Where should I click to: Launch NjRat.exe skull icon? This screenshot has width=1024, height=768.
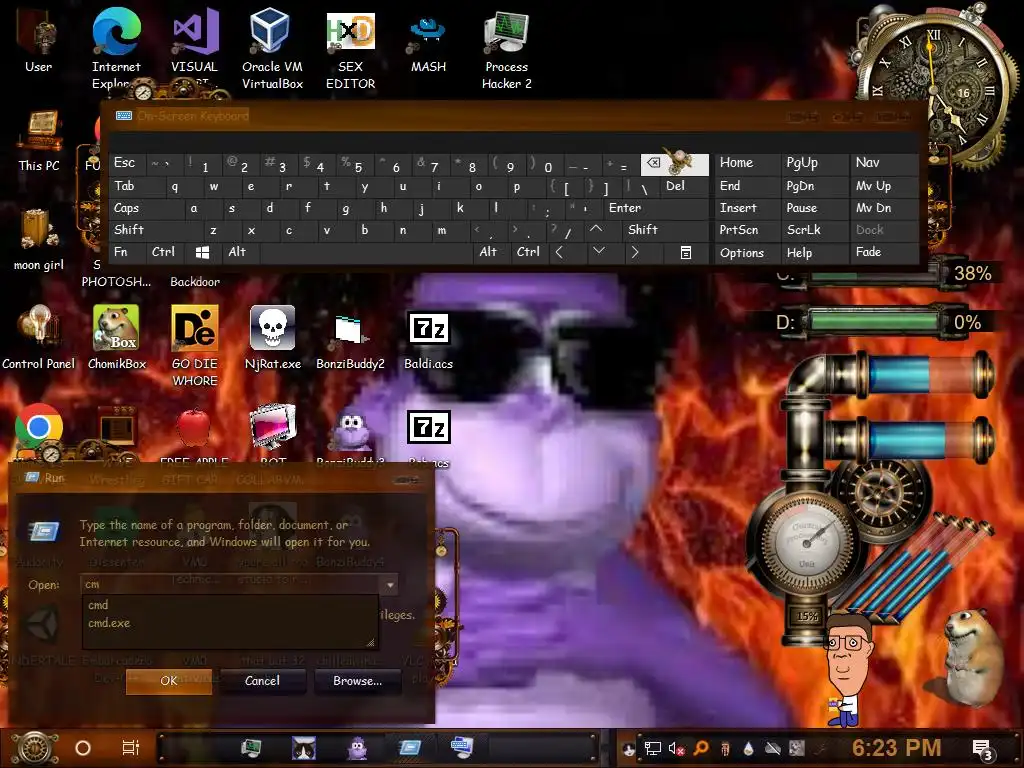point(272,336)
